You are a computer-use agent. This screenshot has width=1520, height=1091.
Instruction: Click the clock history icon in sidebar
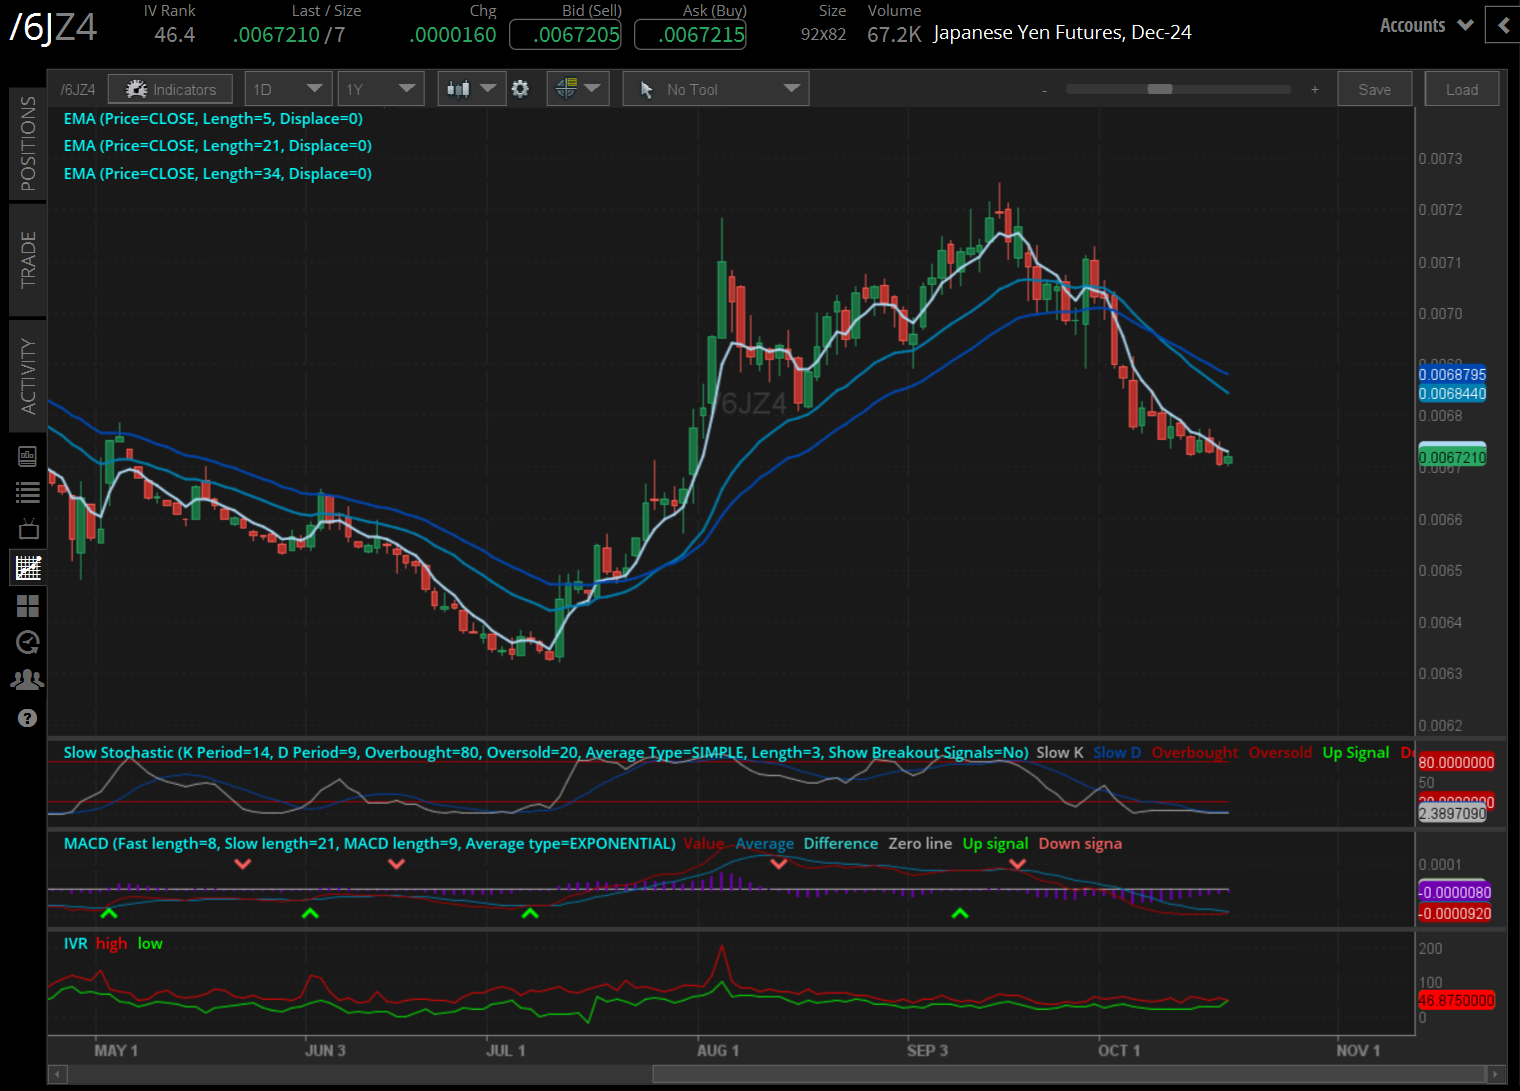pos(28,642)
